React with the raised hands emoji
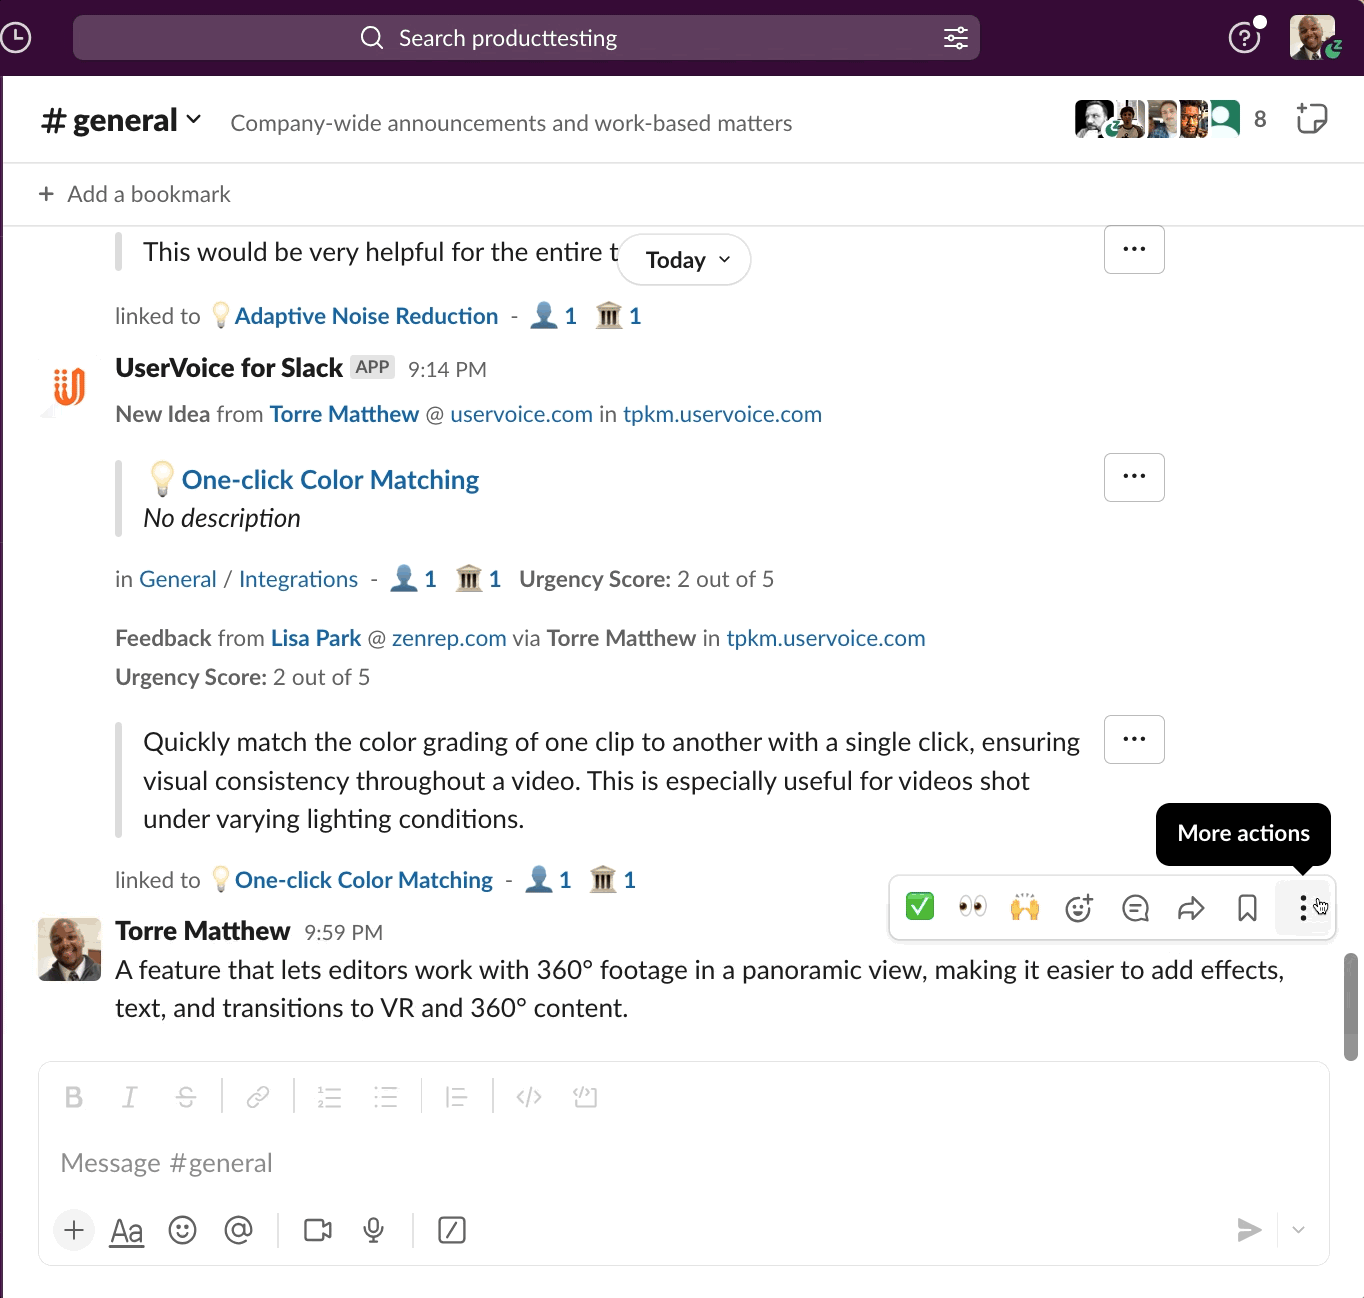Viewport: 1364px width, 1298px height. point(1025,907)
